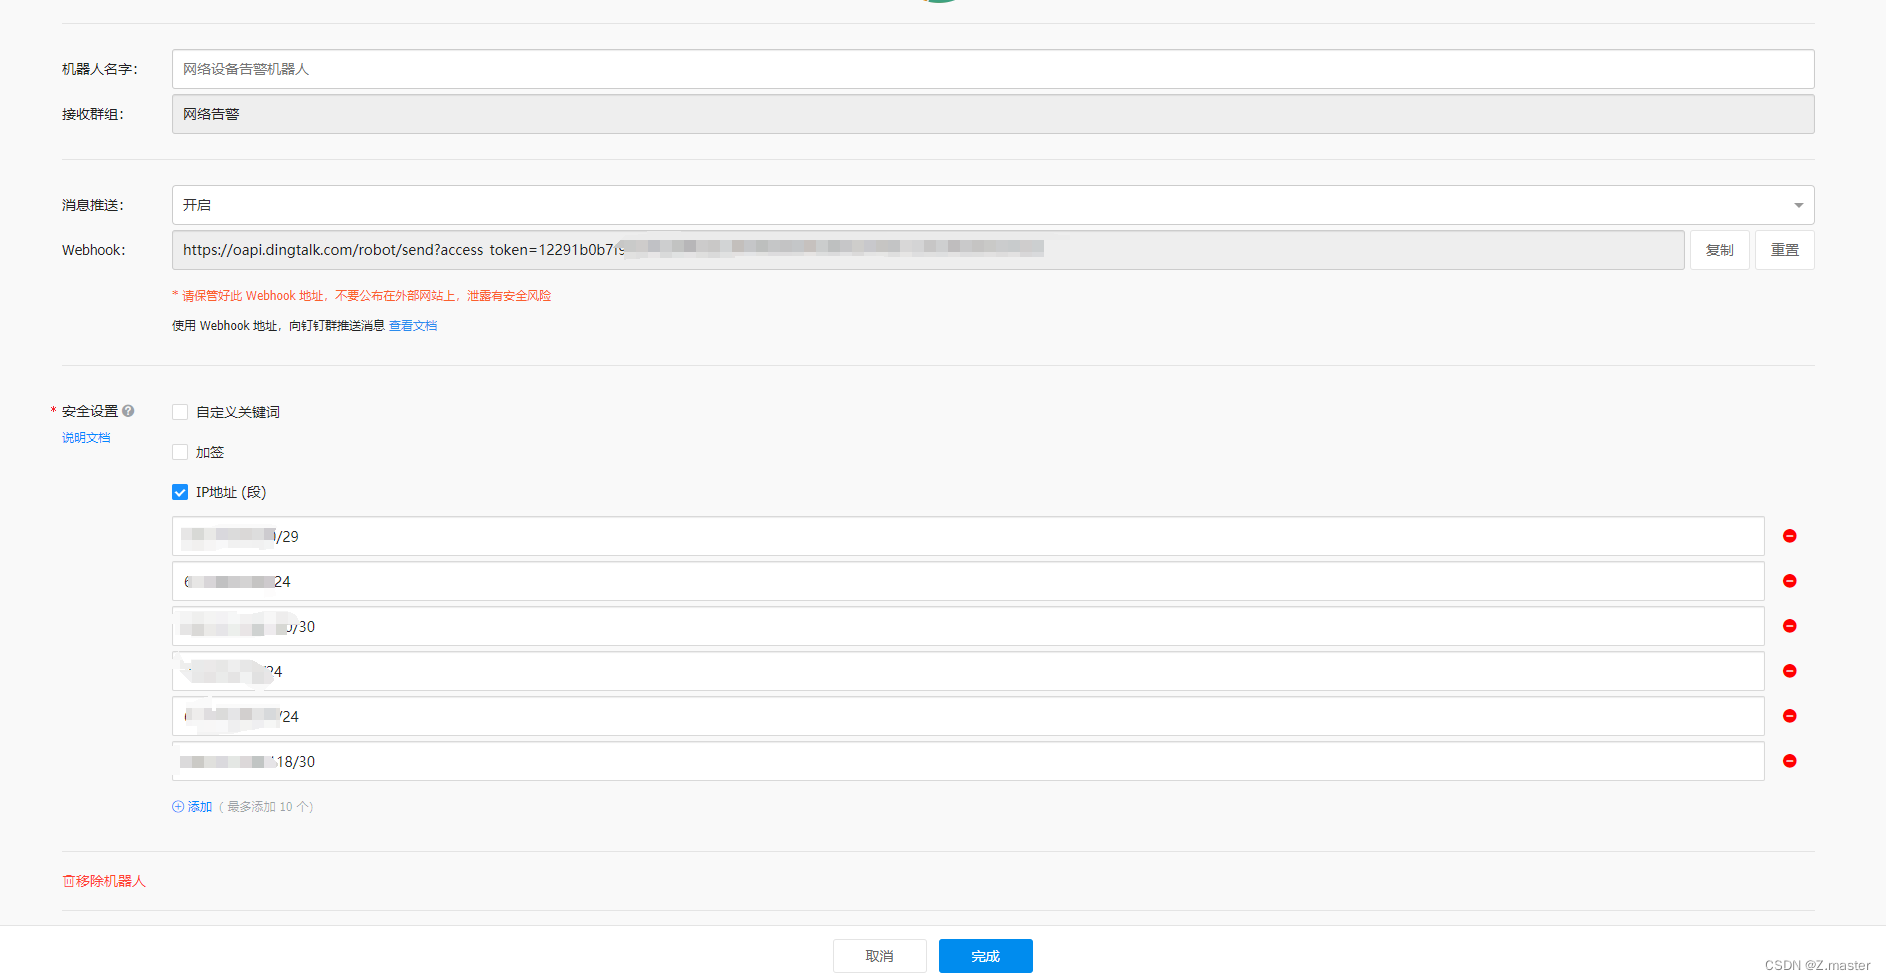Remove the IP entry ending in /29
Screen dimensions: 1886x980
point(1790,536)
